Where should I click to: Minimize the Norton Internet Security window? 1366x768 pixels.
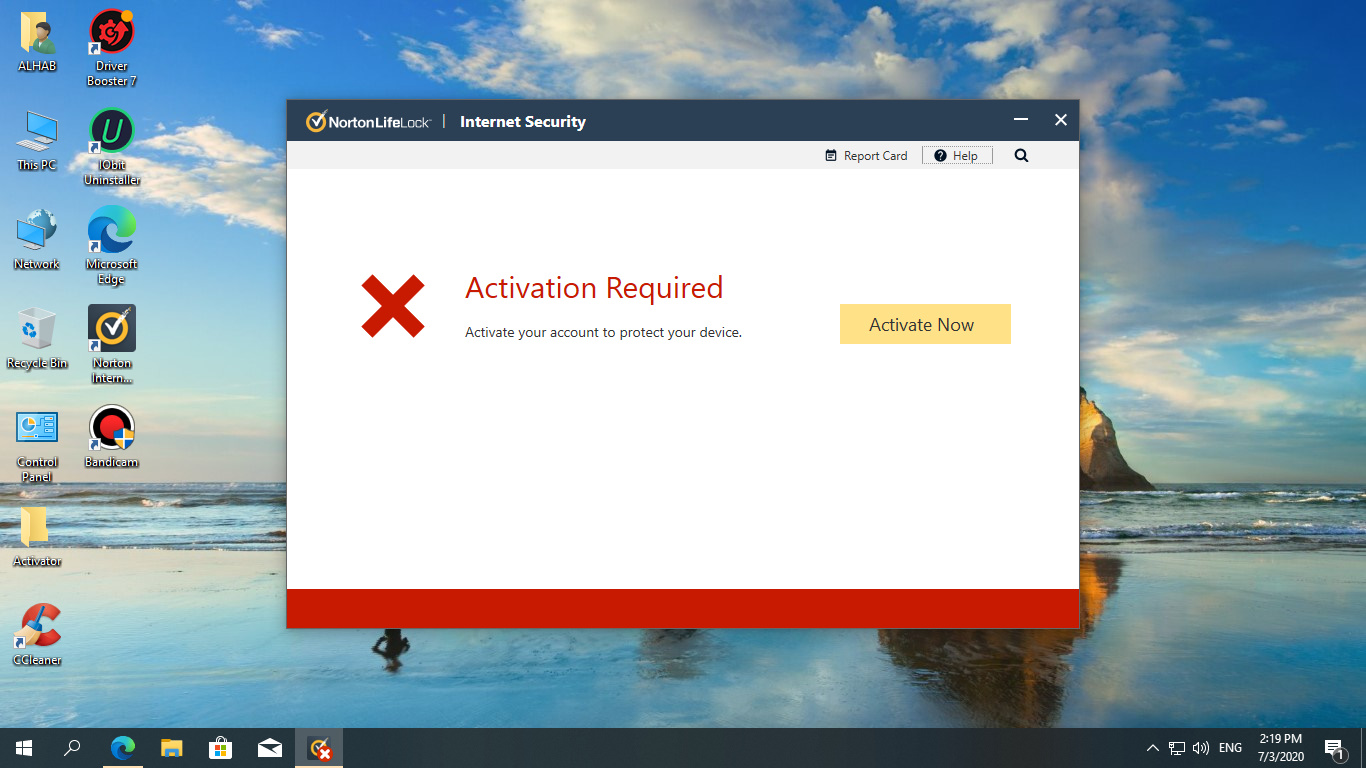tap(1021, 120)
